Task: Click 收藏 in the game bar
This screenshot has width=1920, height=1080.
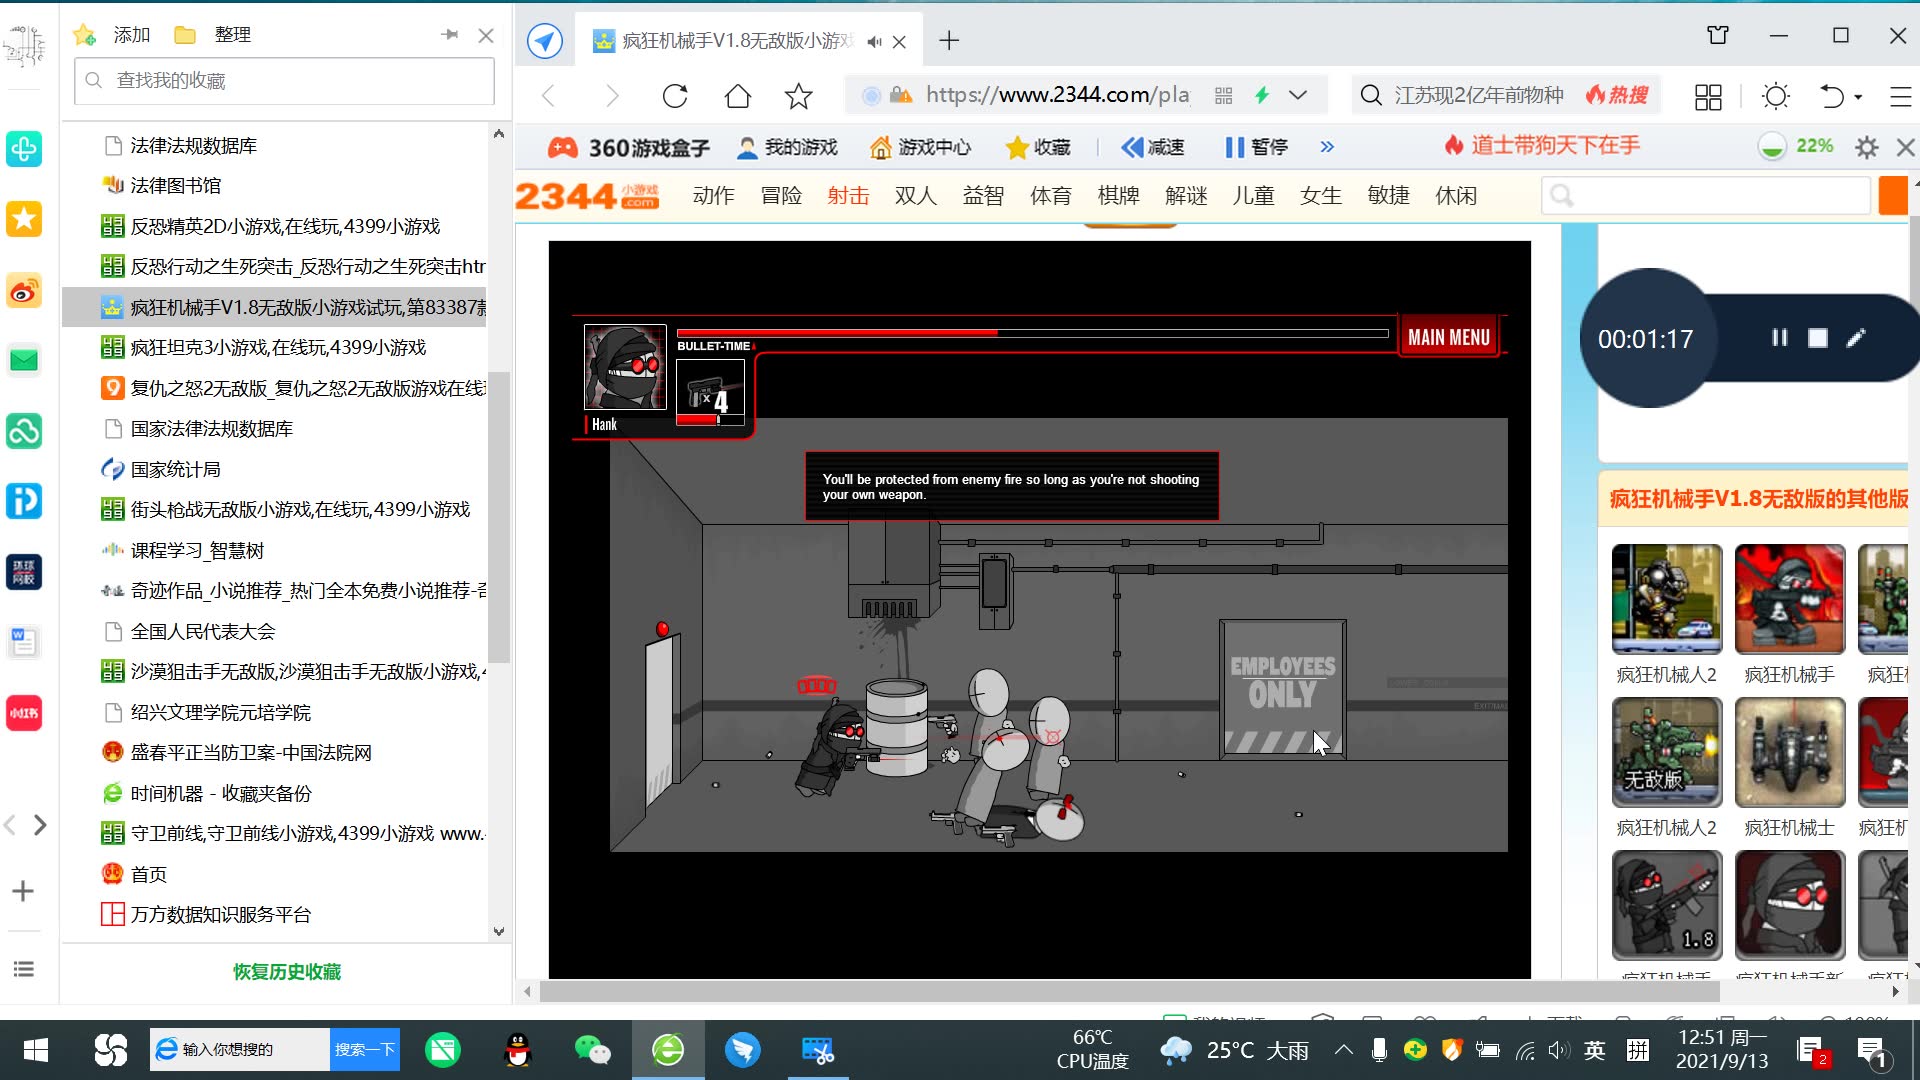Action: [x=1038, y=148]
